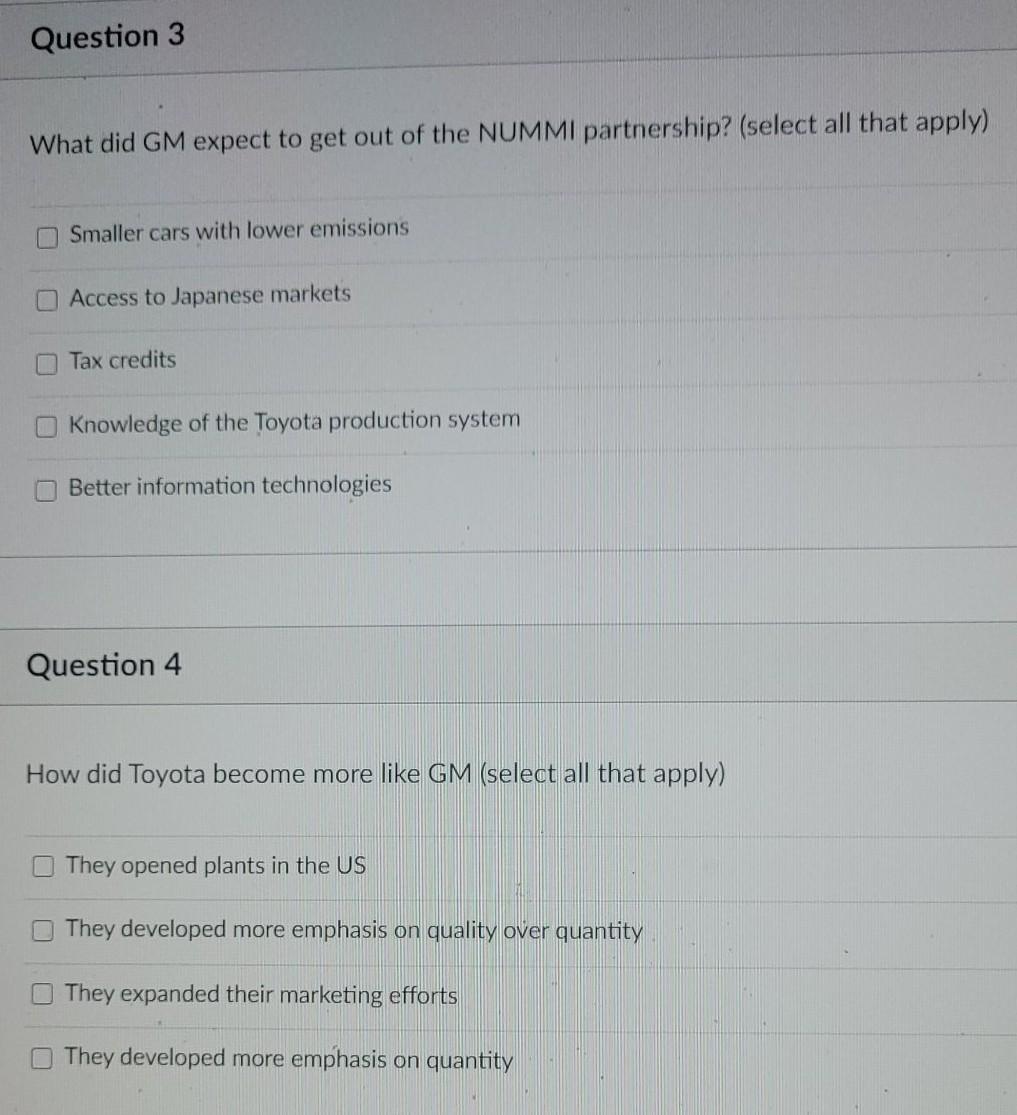Click the Question 3 heading
This screenshot has height=1115, width=1017.
(x=106, y=37)
